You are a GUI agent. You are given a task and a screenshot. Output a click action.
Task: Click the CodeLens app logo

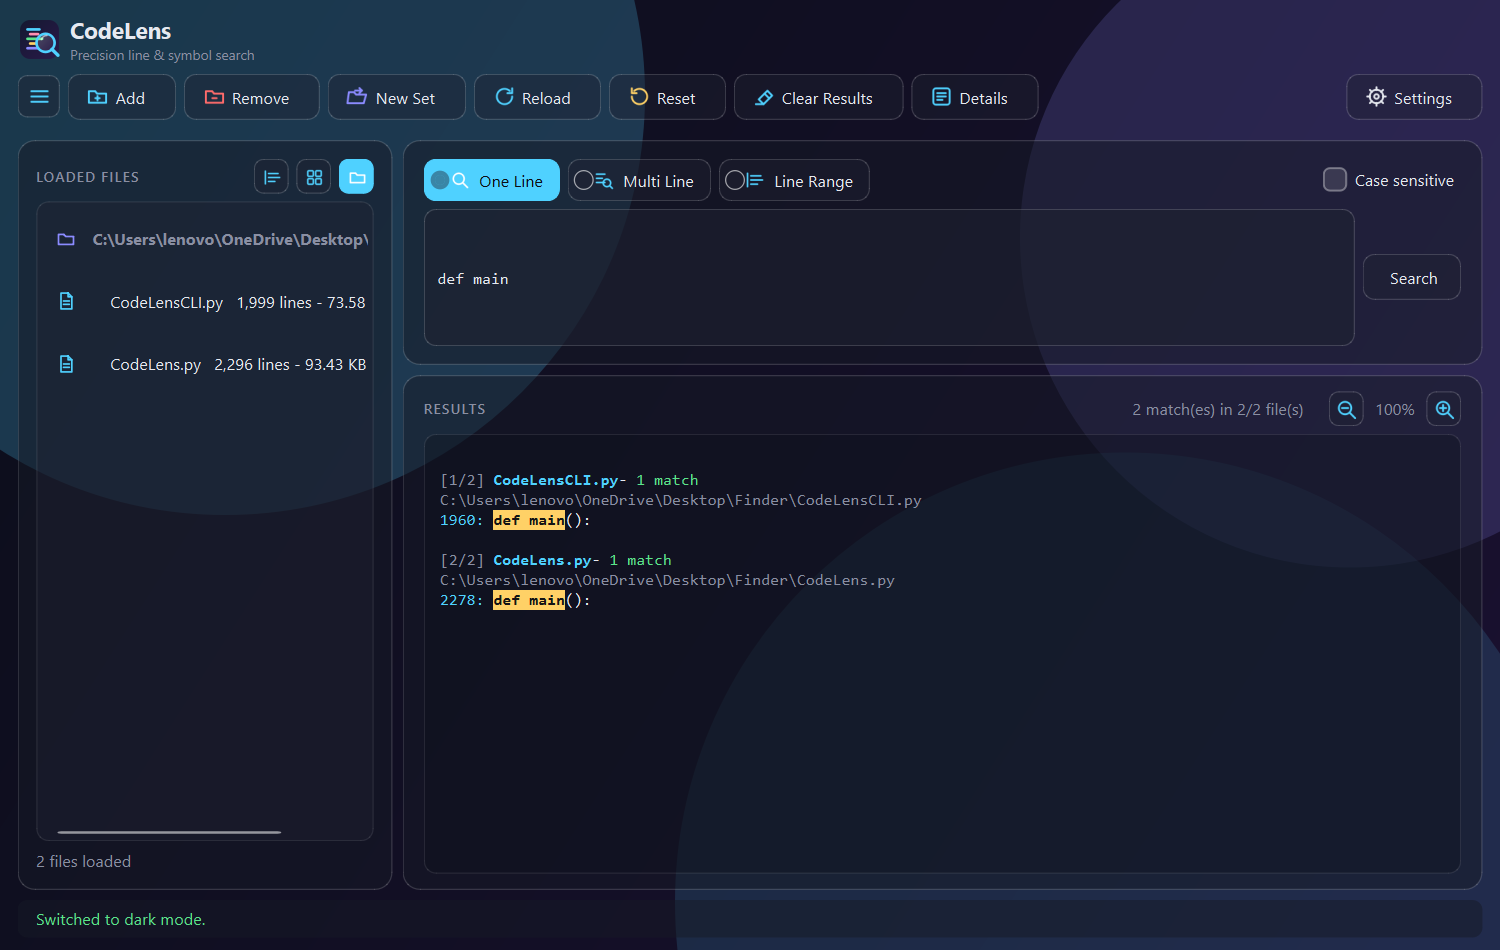[40, 40]
